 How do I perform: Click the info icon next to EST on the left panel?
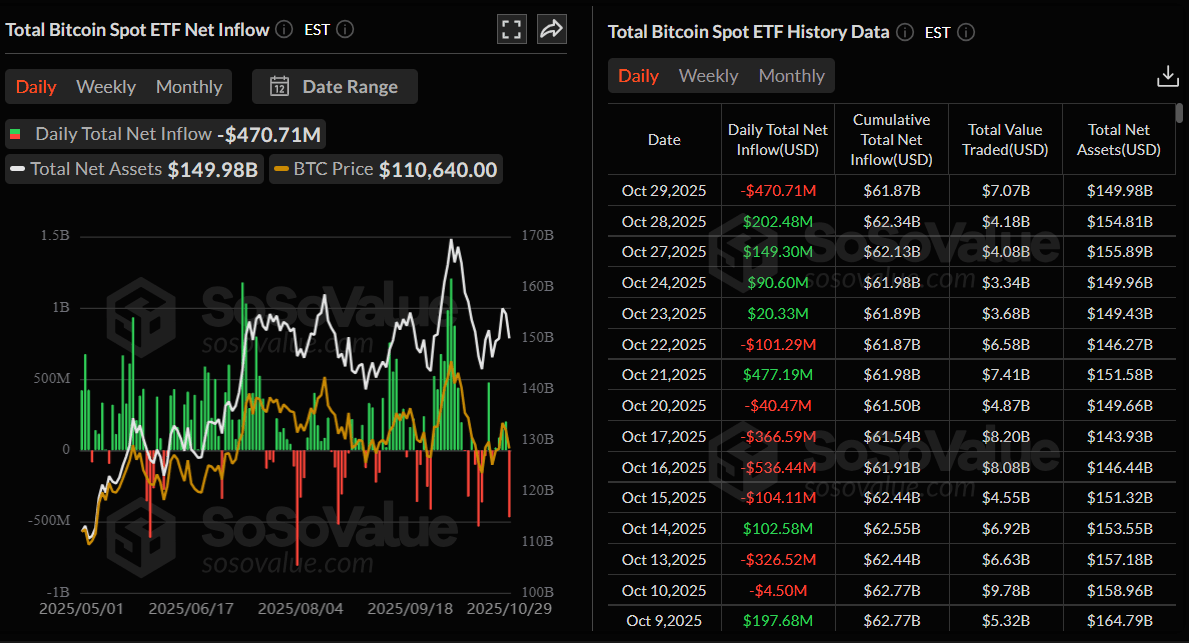[x=344, y=29]
